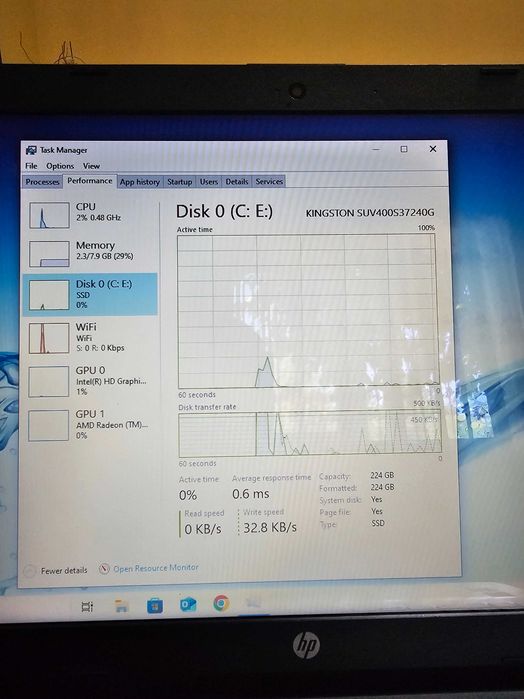This screenshot has height=699, width=524.
Task: Click the 0% Active time value
Action: [188, 495]
